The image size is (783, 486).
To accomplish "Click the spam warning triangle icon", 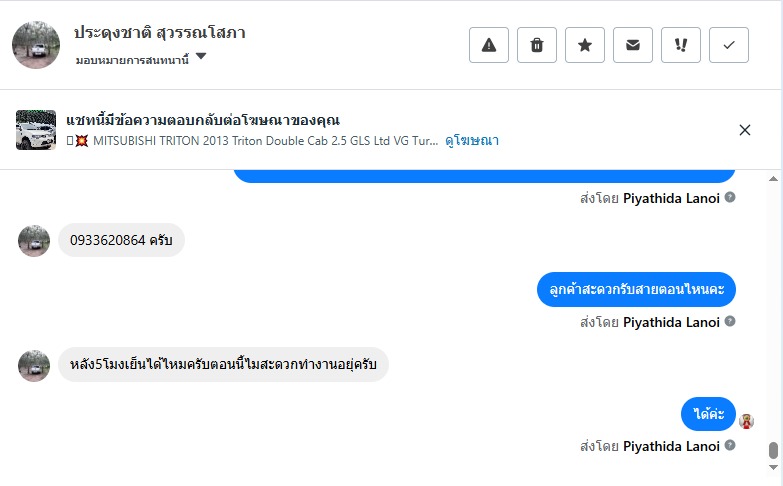I will [x=489, y=45].
